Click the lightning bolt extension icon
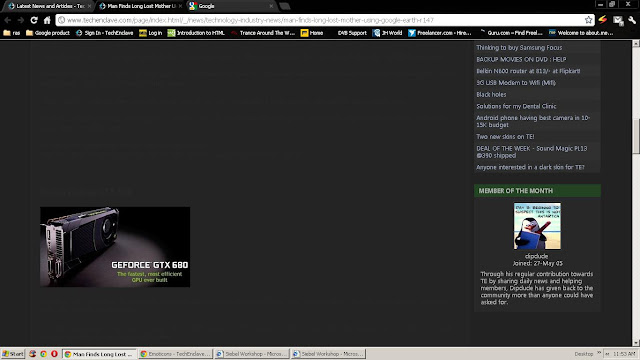The height and width of the screenshot is (360, 640). 603,20
